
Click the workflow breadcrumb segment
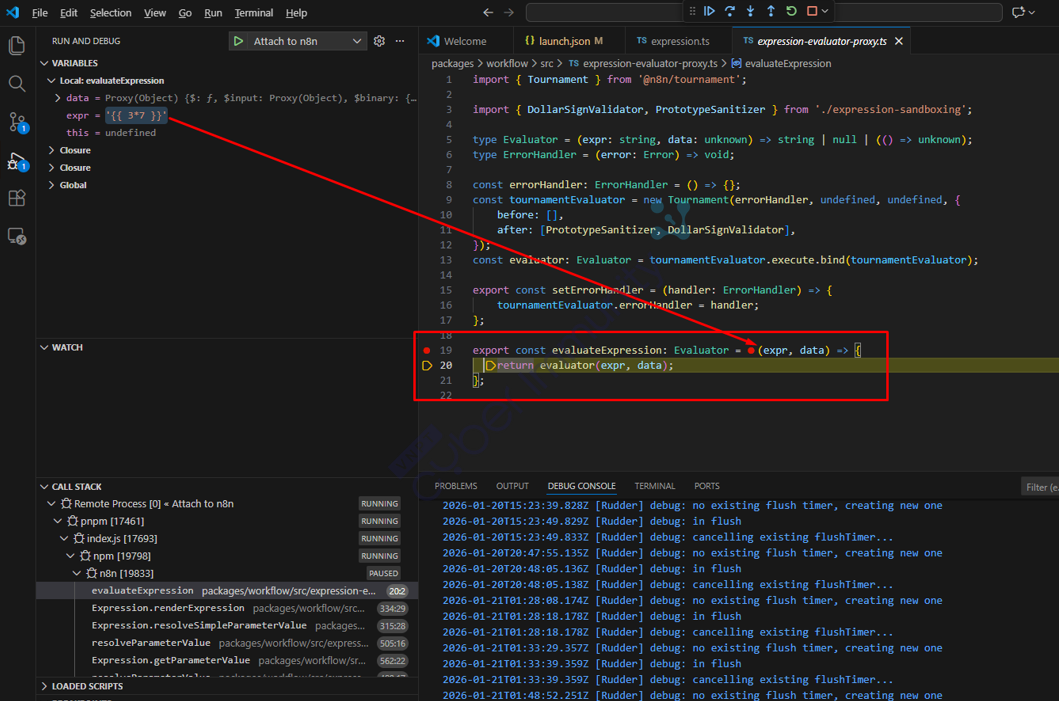507,63
